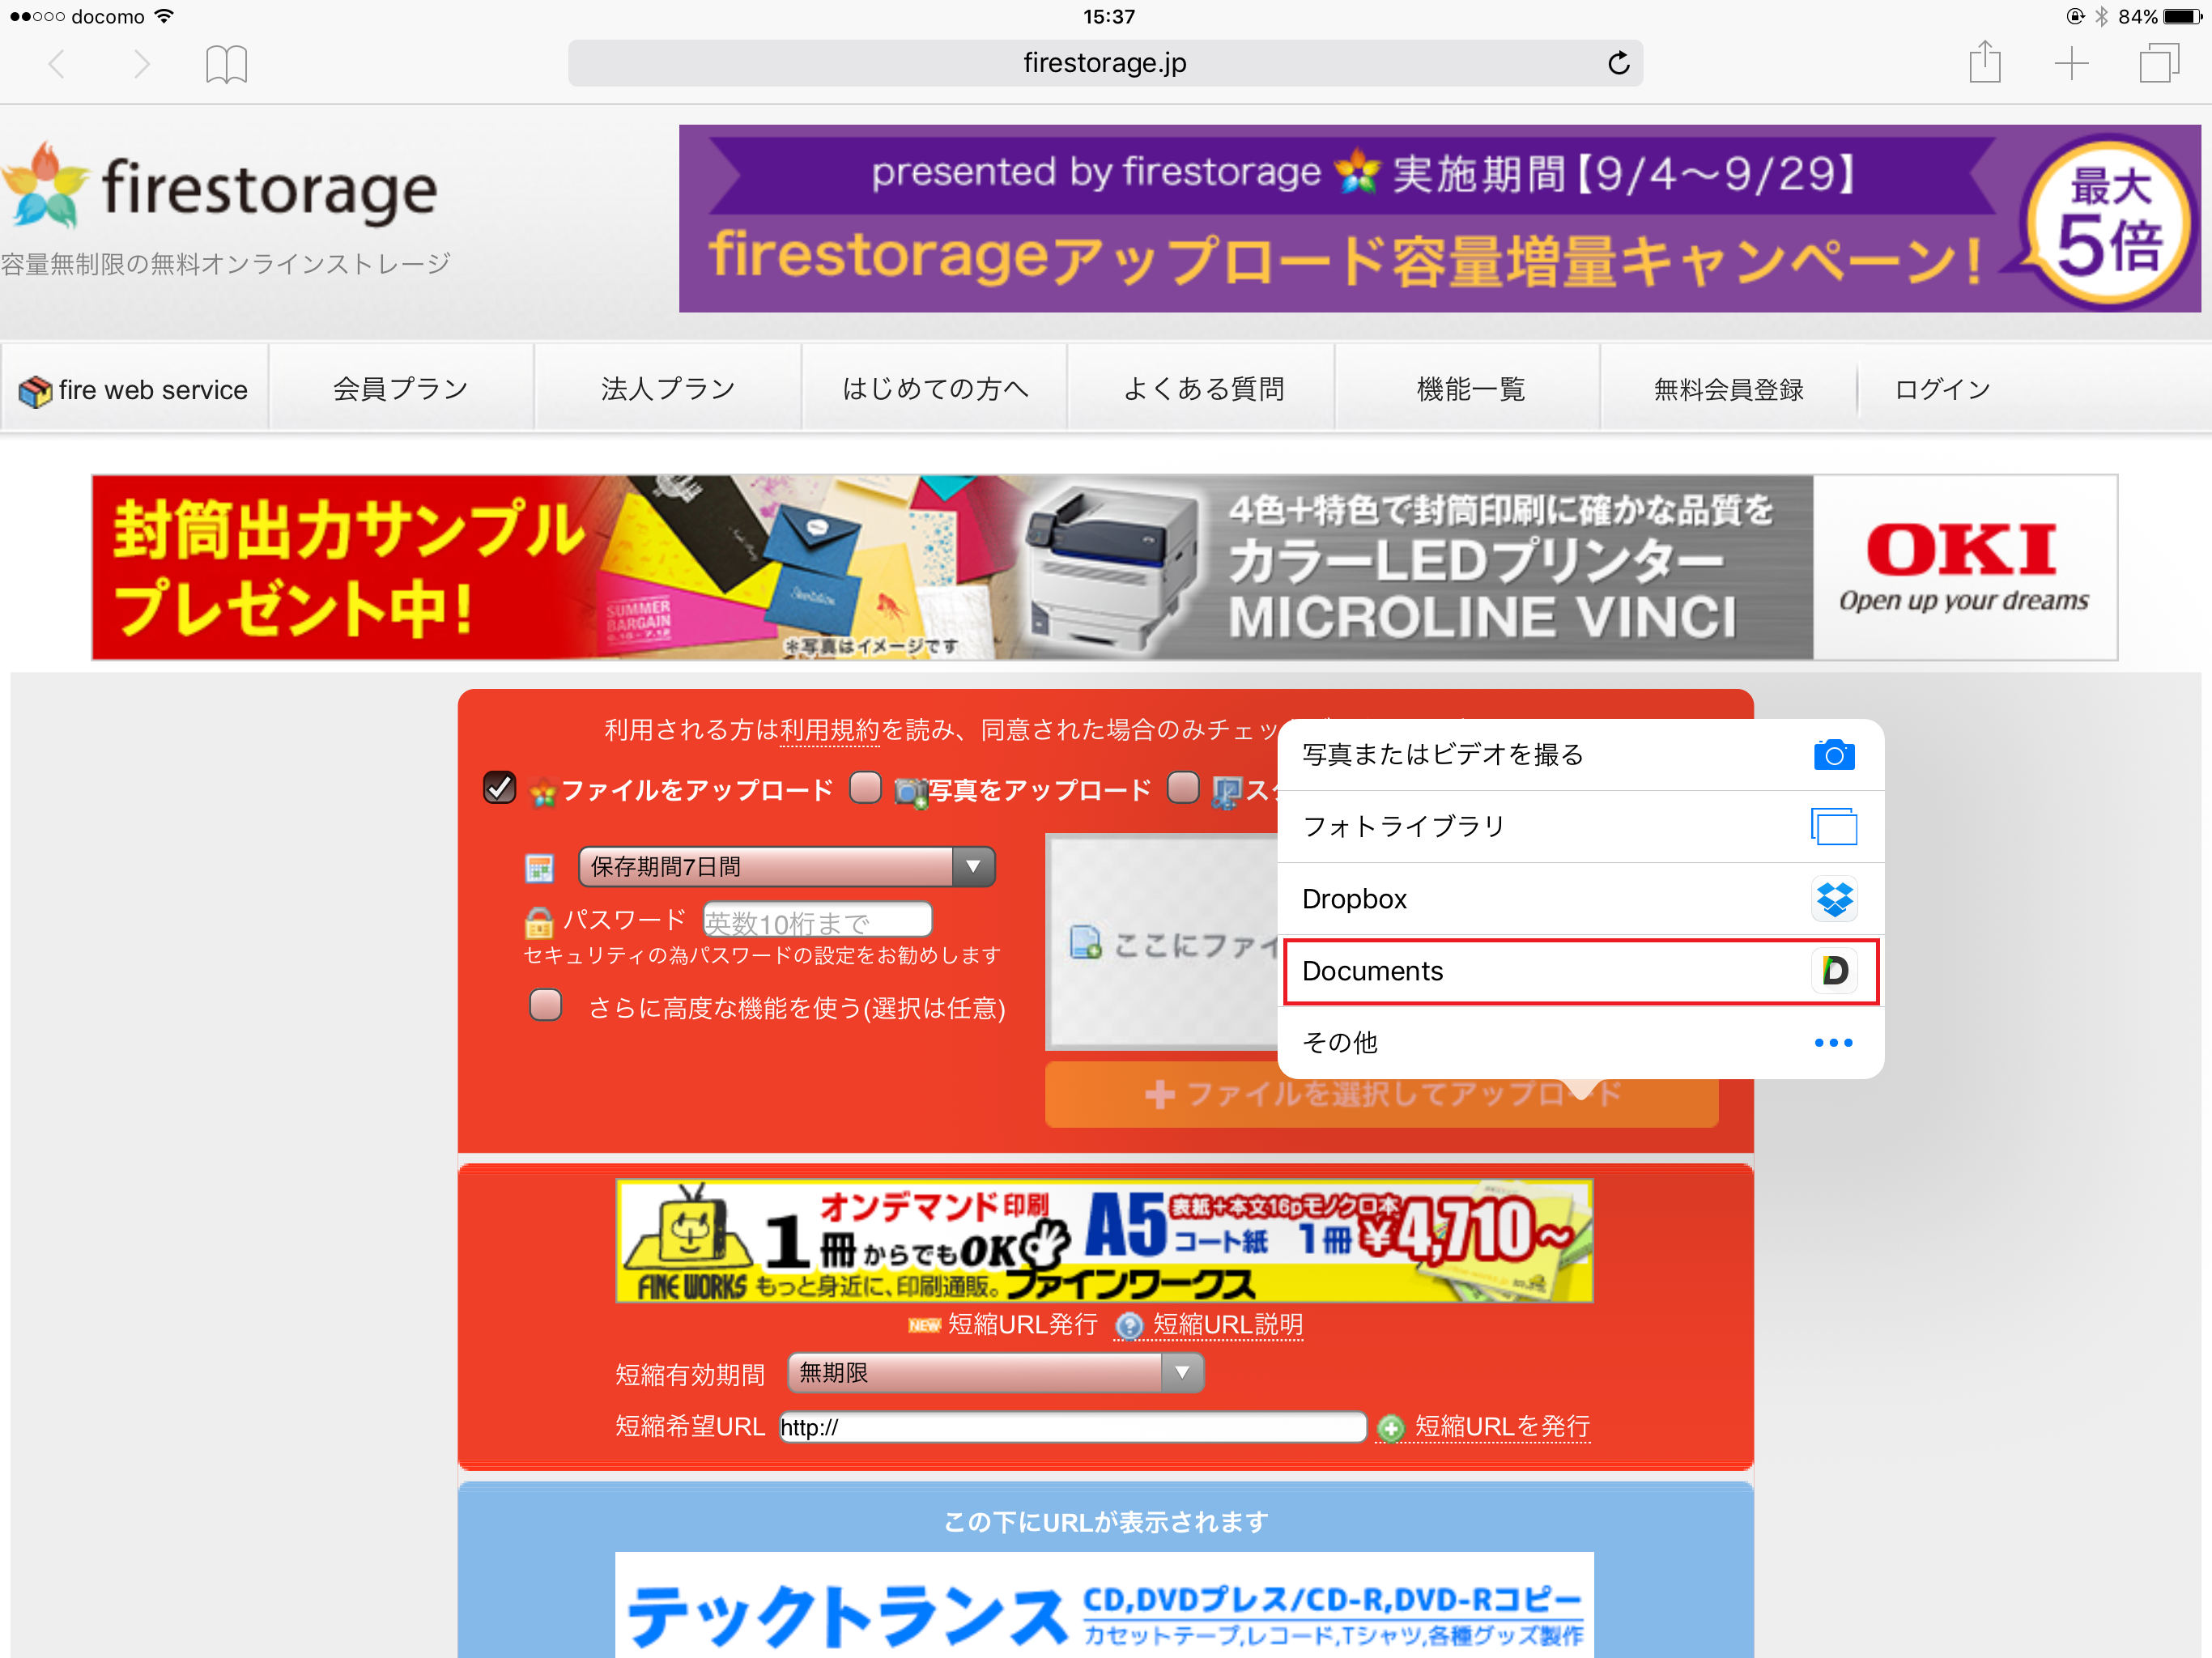
Task: Tap the Dropbox logo icon
Action: [1833, 899]
